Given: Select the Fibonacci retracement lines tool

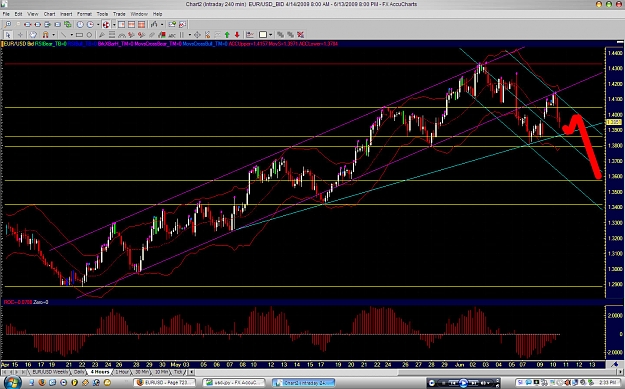Looking at the screenshot, I should (112, 35).
